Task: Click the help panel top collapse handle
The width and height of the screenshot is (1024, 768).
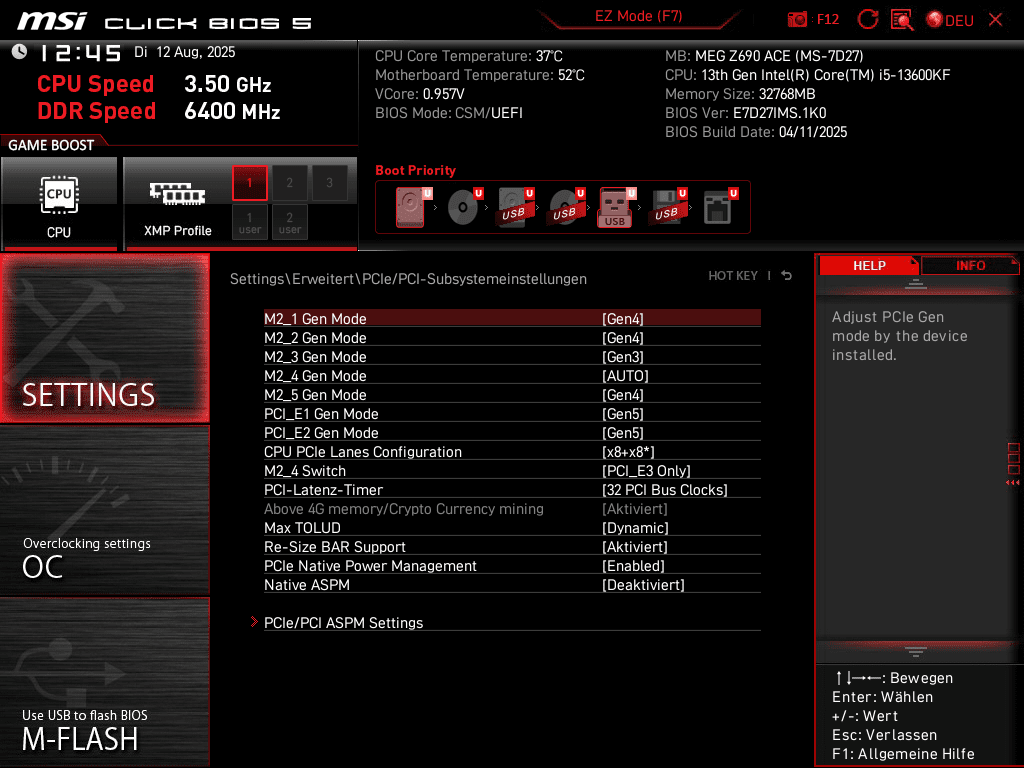Action: [x=916, y=283]
